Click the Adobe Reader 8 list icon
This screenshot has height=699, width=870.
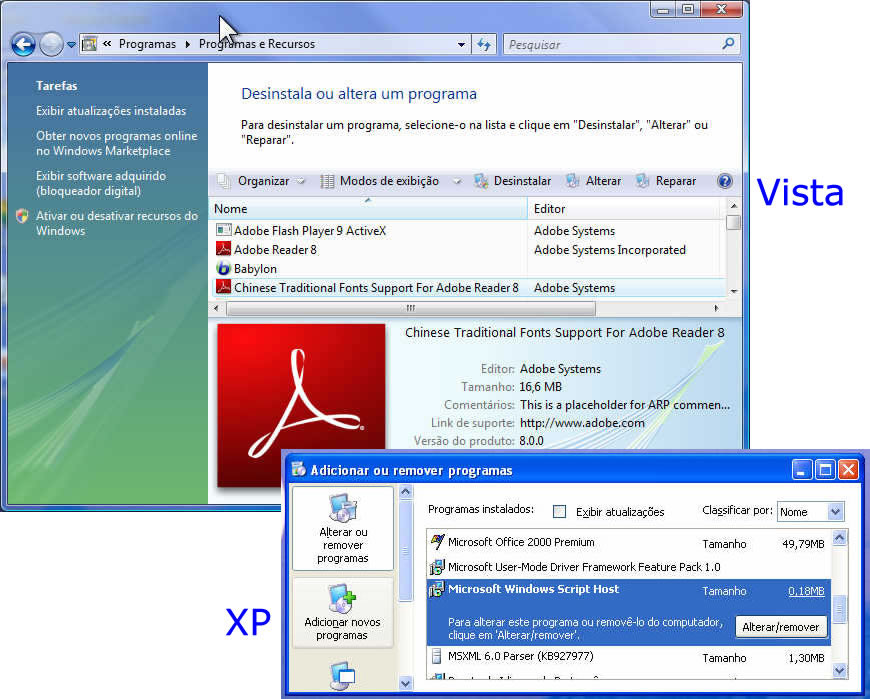pos(223,250)
